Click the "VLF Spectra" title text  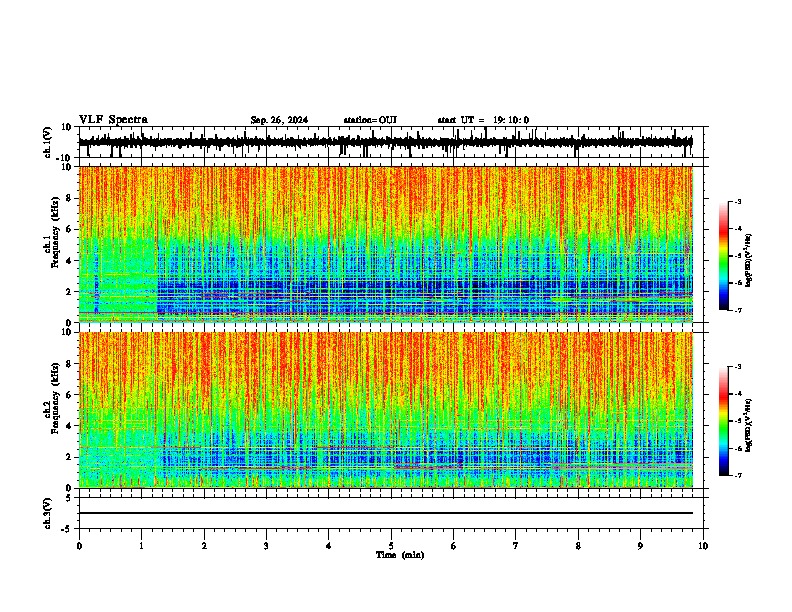(113, 120)
